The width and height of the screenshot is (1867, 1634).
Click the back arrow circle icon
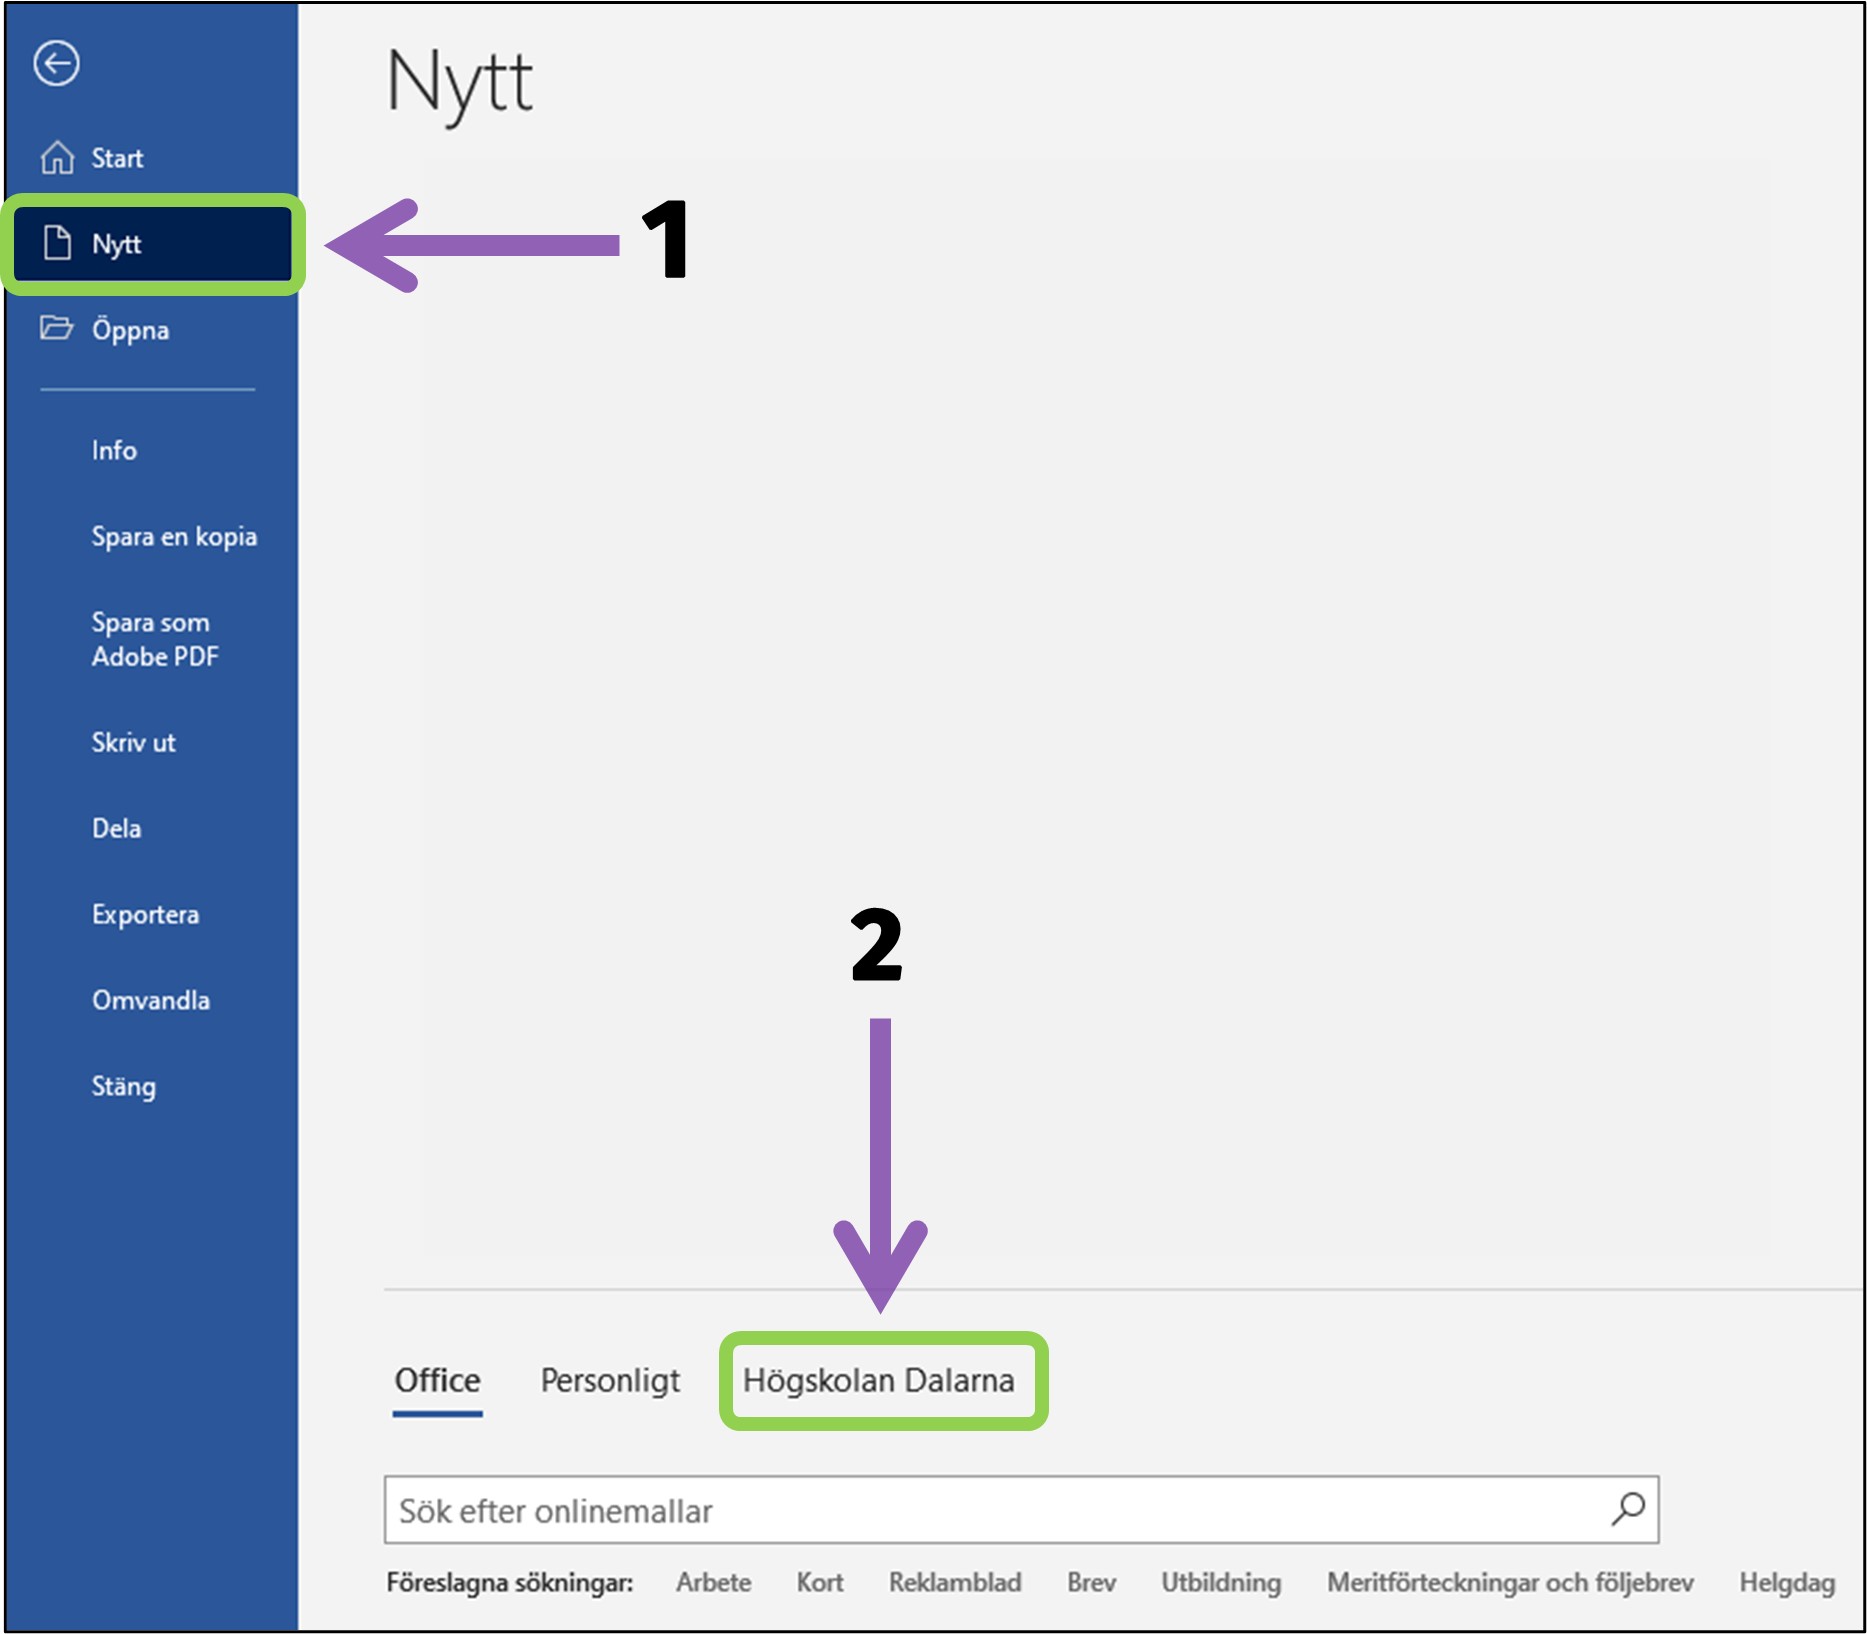click(x=56, y=63)
